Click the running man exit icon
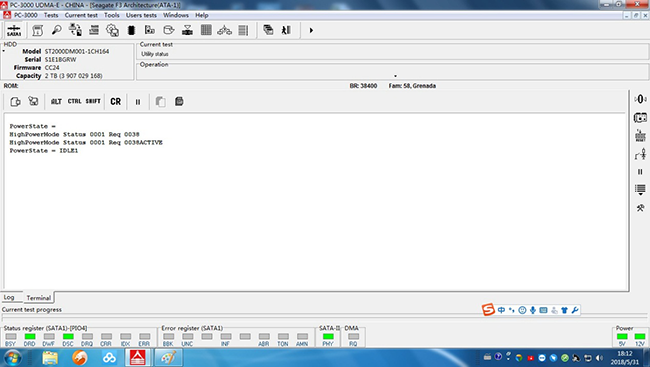 (x=286, y=30)
